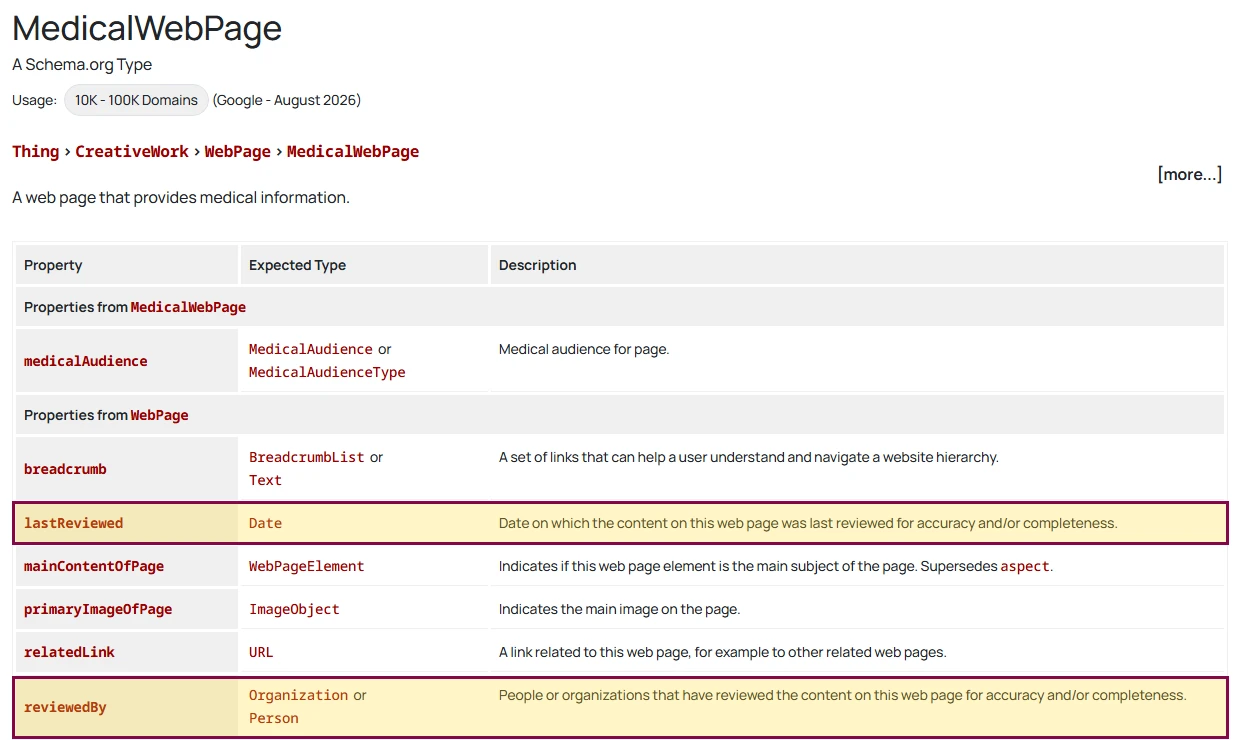Image resolution: width=1240 pixels, height=740 pixels.
Task: Open the aspect superseded property link
Action: 1025,566
